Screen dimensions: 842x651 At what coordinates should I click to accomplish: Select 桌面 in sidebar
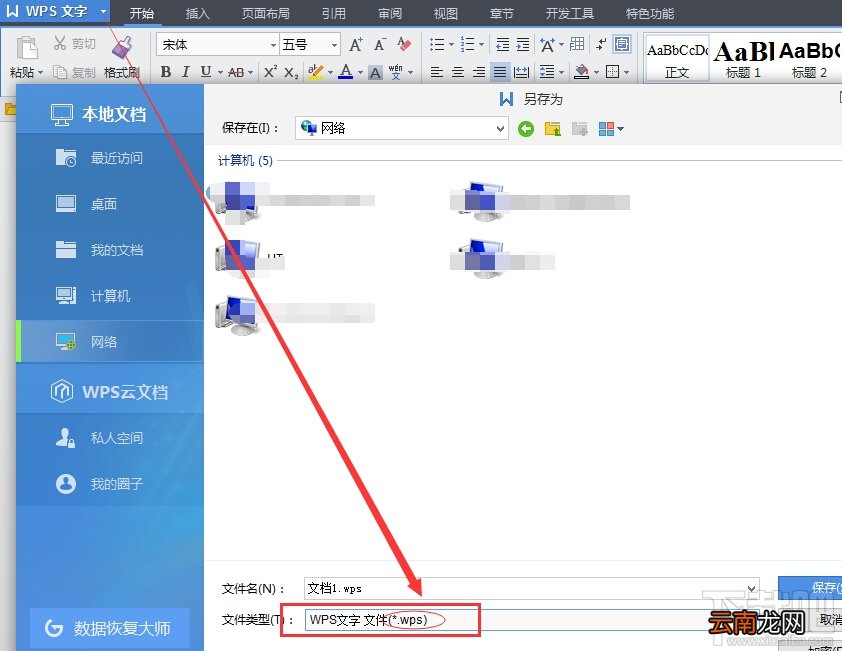(110, 204)
